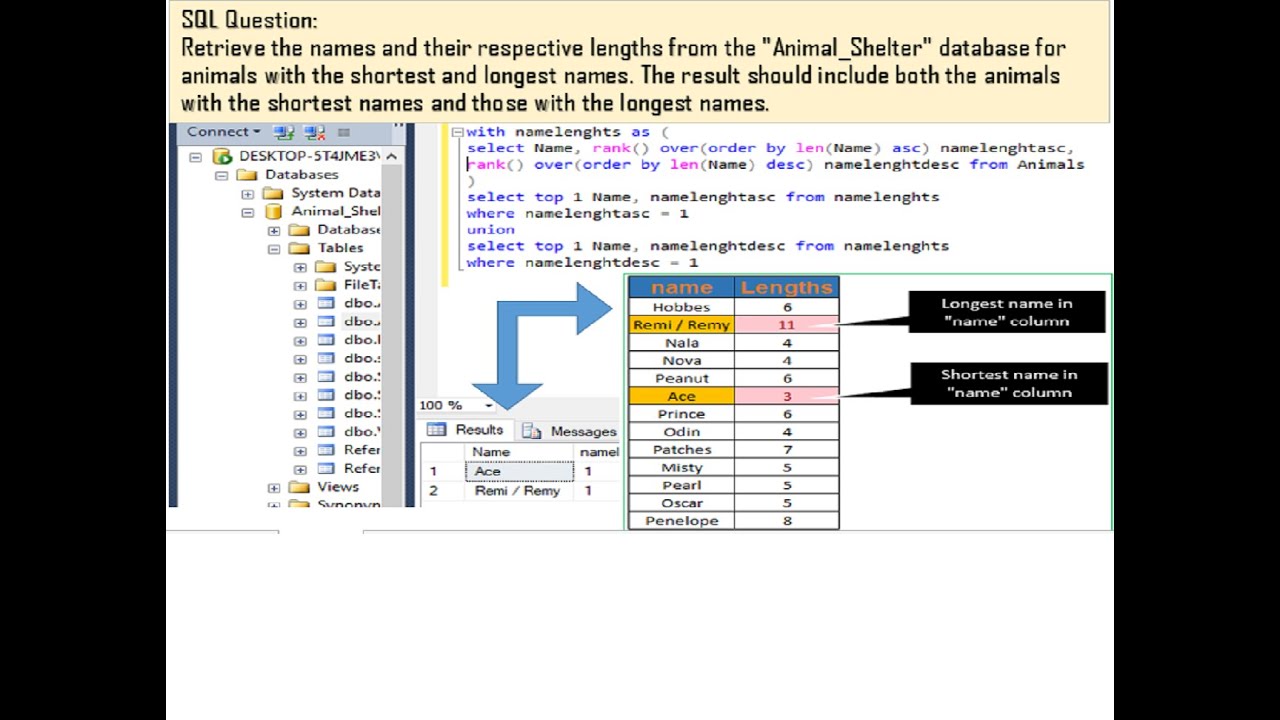The image size is (1280, 720).
Task: Click the System Tables folder icon
Action: [325, 267]
